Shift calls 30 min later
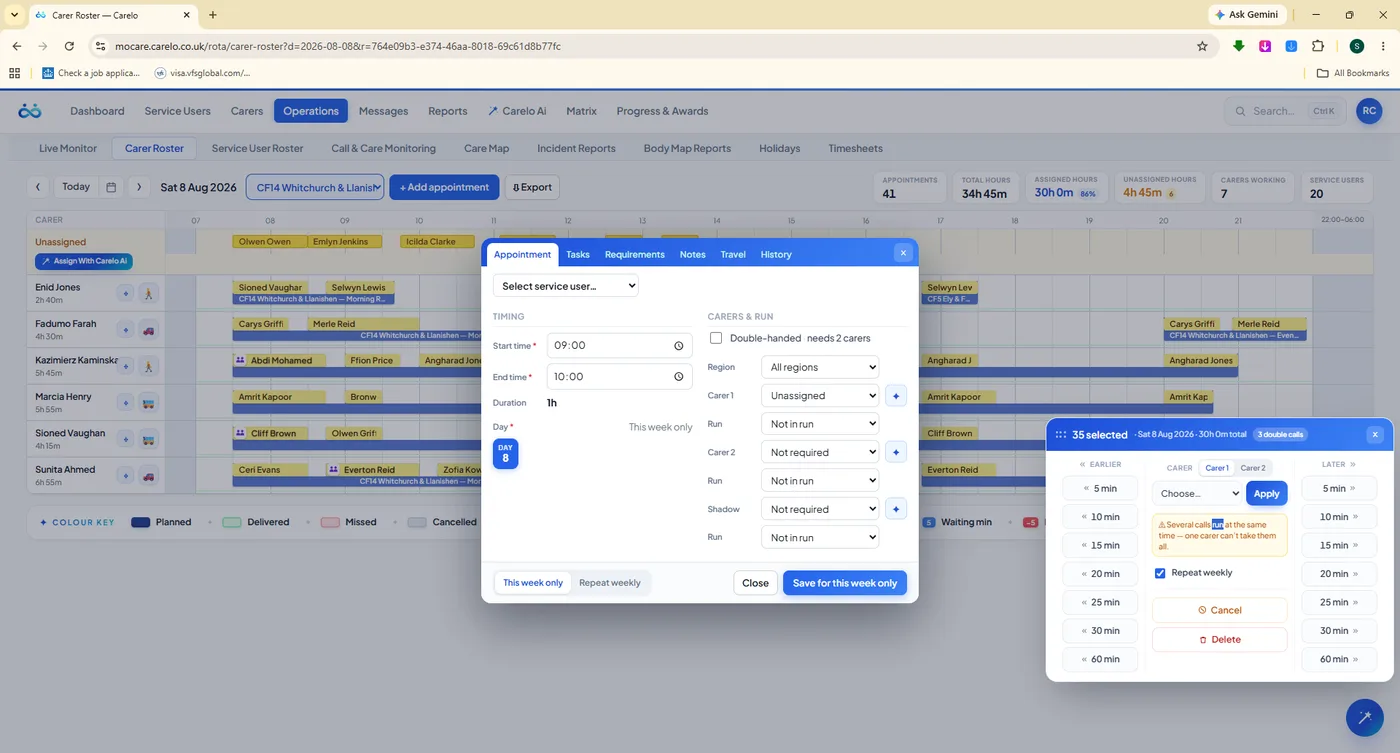The image size is (1400, 753). click(x=1338, y=630)
